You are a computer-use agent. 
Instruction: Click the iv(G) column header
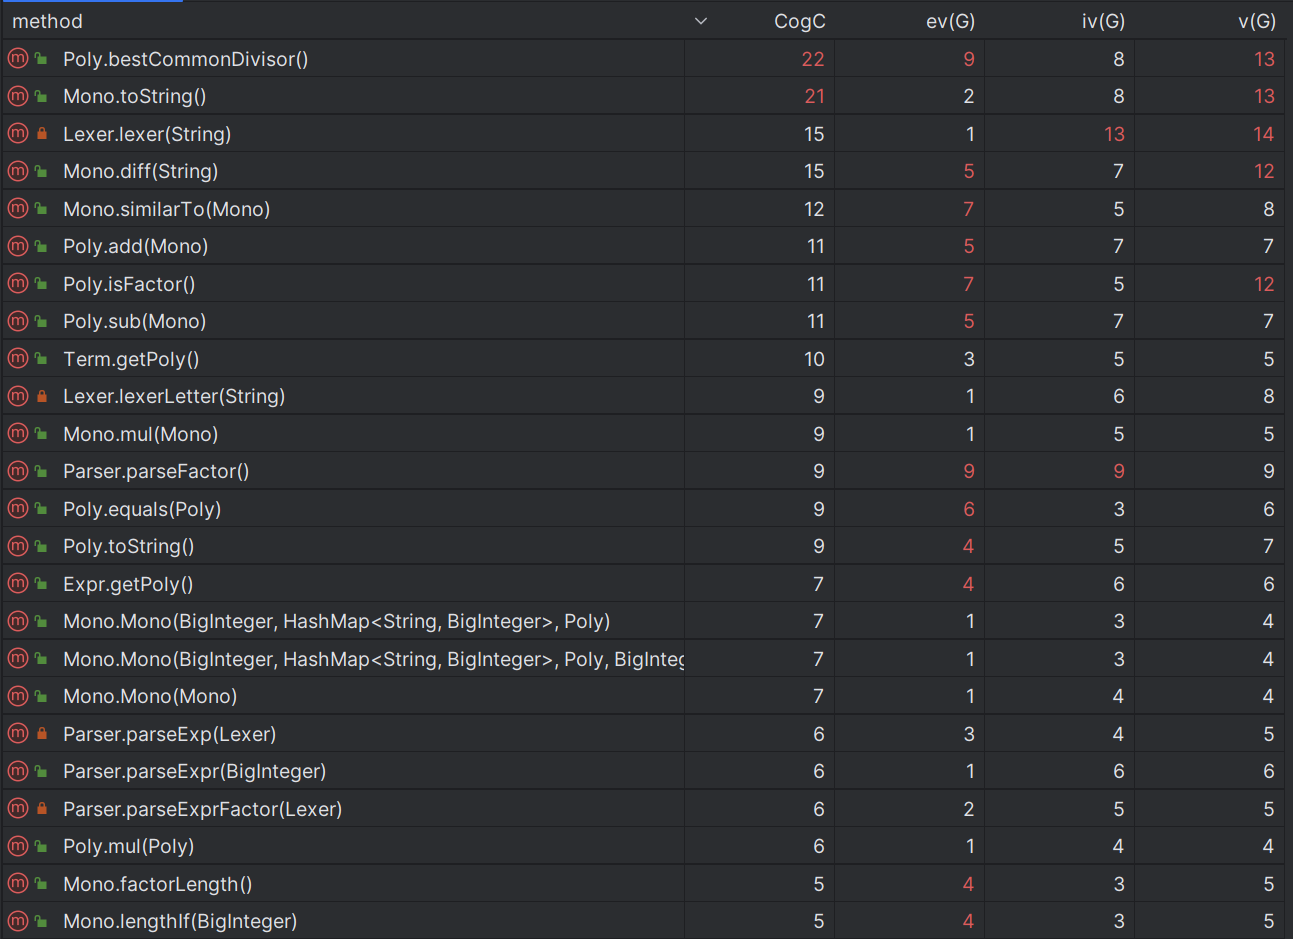1102,21
